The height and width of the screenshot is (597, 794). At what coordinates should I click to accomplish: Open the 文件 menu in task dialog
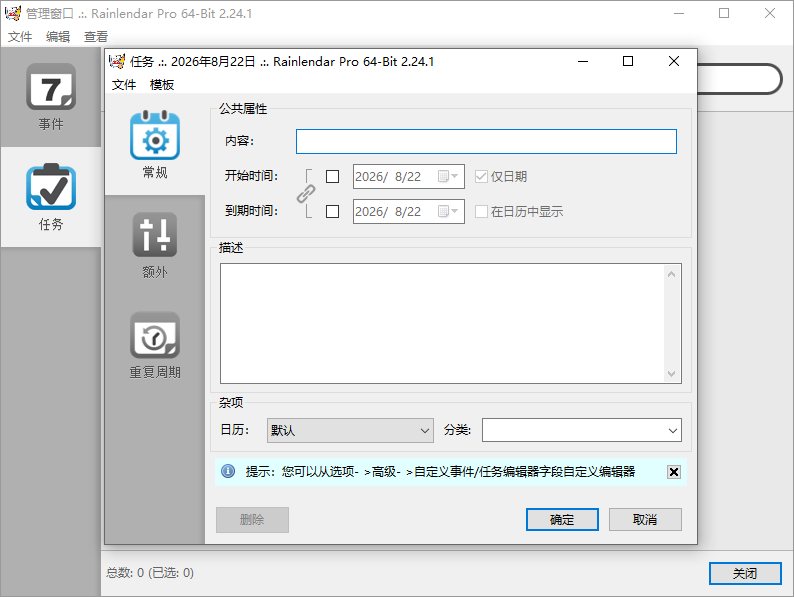[x=124, y=85]
